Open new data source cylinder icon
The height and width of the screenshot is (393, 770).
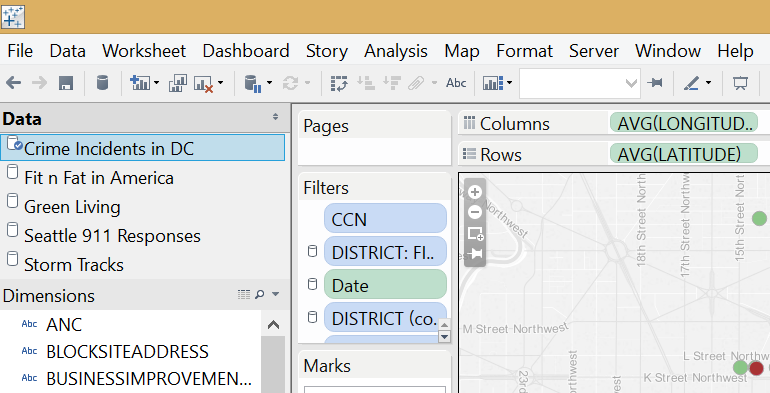(102, 83)
